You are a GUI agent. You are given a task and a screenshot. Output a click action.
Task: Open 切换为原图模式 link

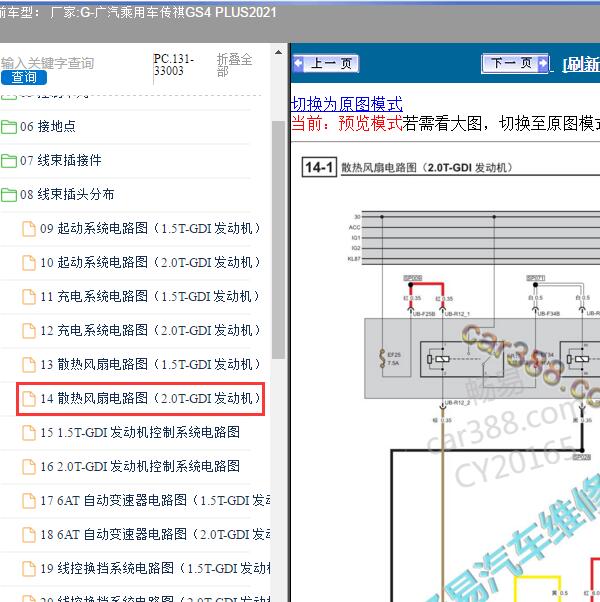[347, 104]
